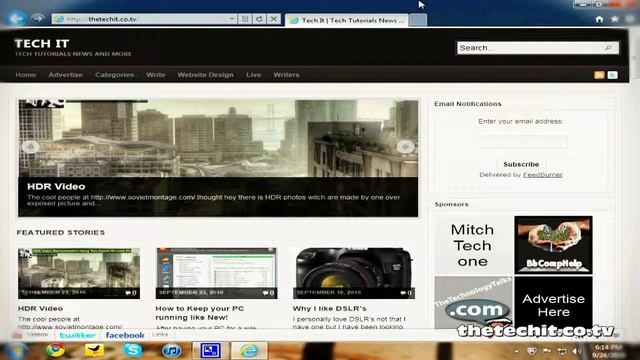Switch to Internet Explorer on the taskbar
The width and height of the screenshot is (640, 360).
tap(249, 351)
